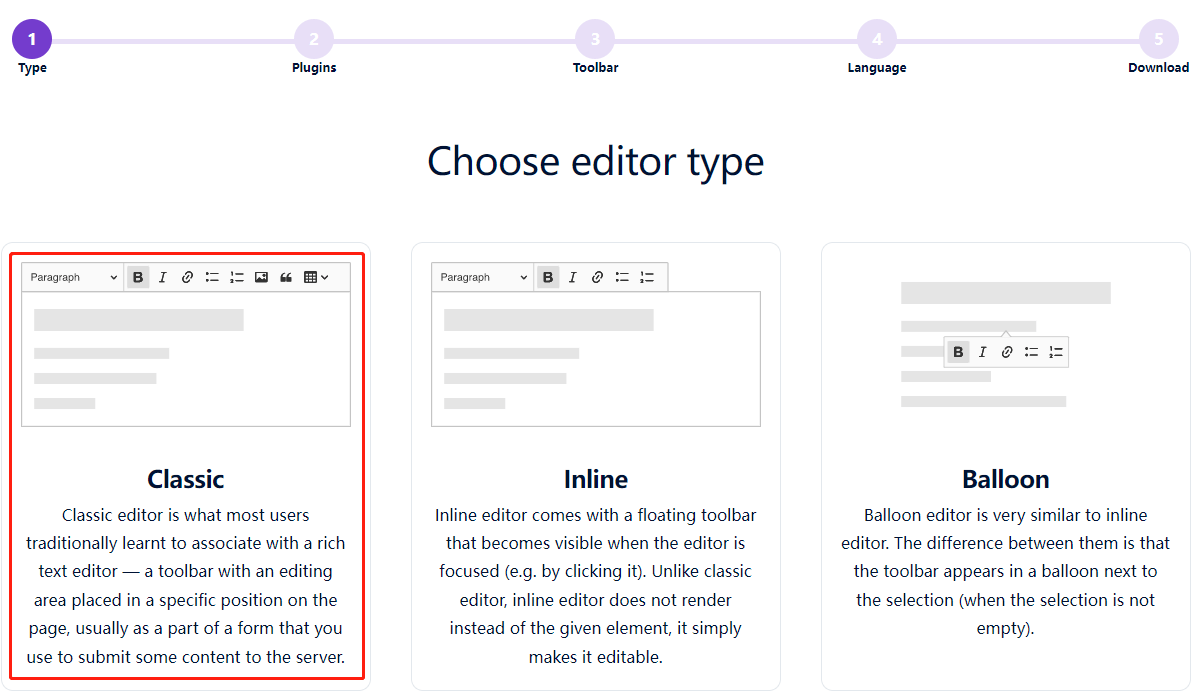Screen dimensions: 1196x695
Task: Apply Italic in the Classic editor toolbar
Action: pos(162,277)
